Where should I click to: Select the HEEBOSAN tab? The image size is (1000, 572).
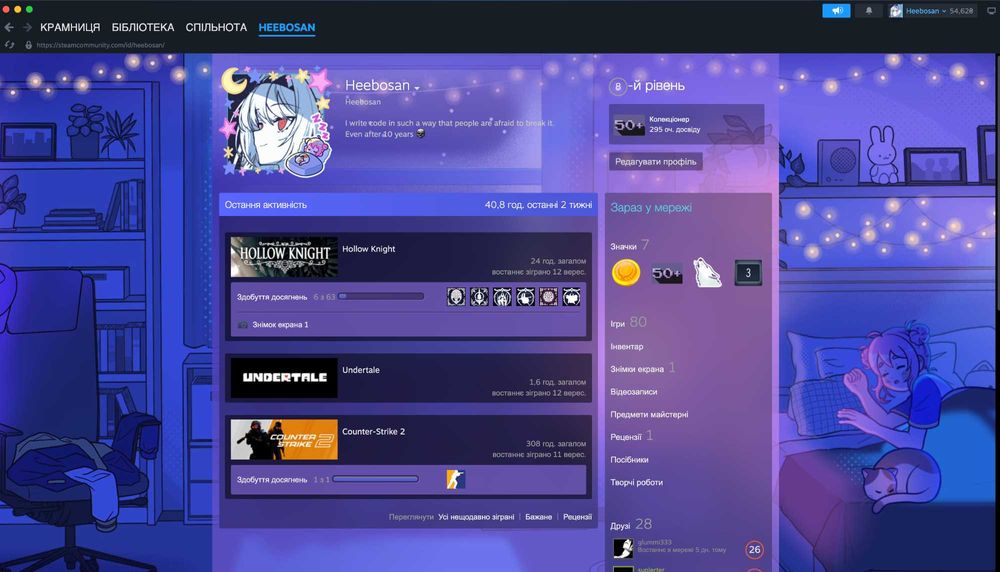click(287, 27)
